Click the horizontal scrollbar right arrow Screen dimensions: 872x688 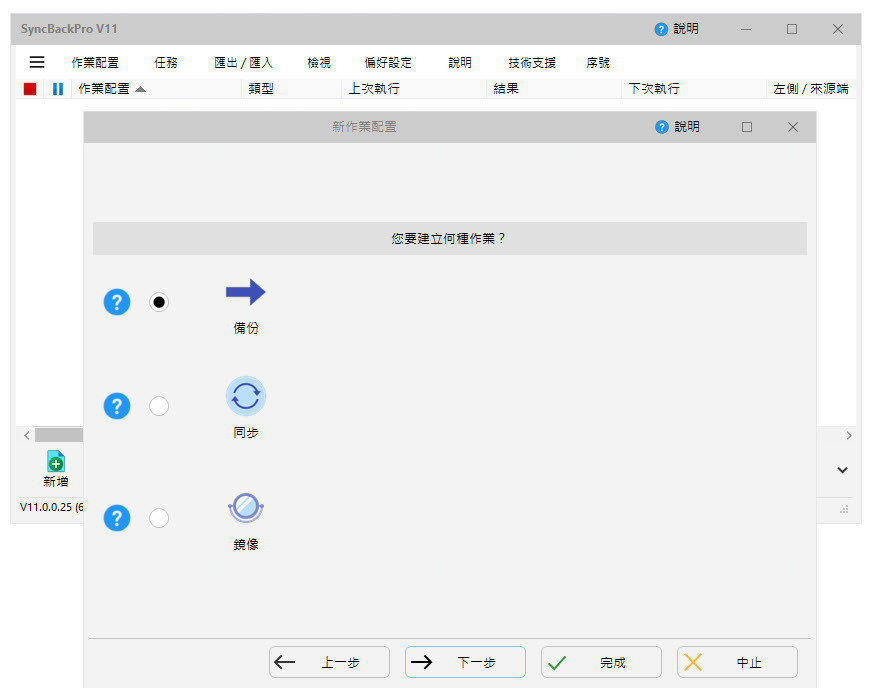849,435
